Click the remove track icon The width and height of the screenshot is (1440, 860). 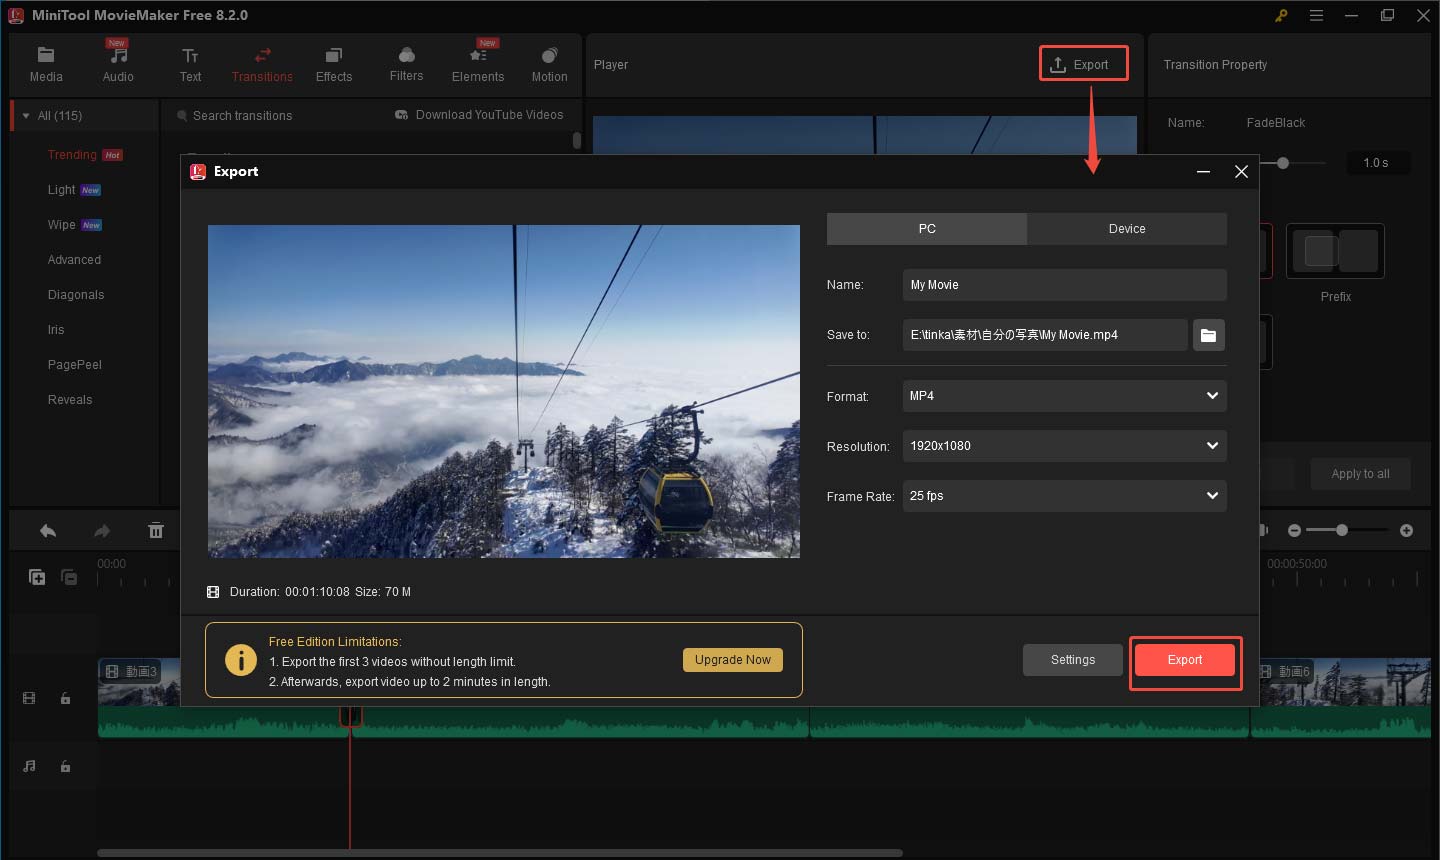(69, 577)
